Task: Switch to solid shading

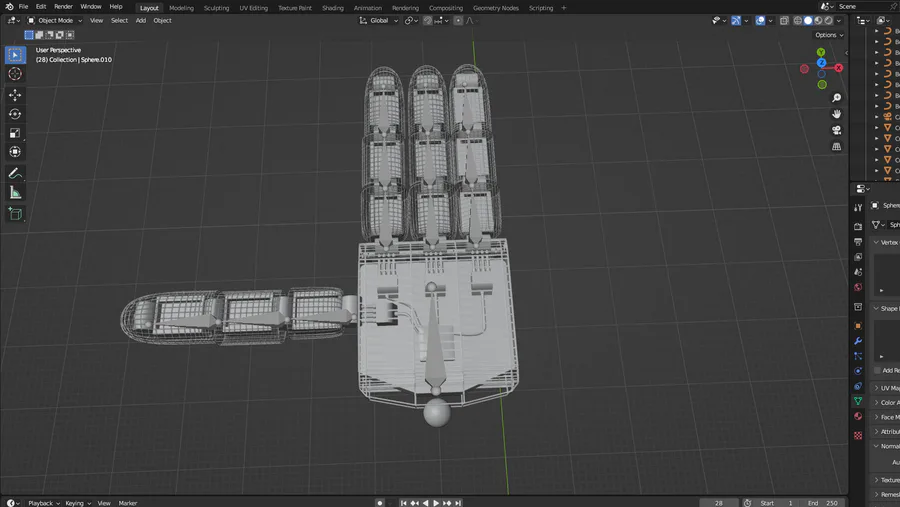Action: point(808,21)
